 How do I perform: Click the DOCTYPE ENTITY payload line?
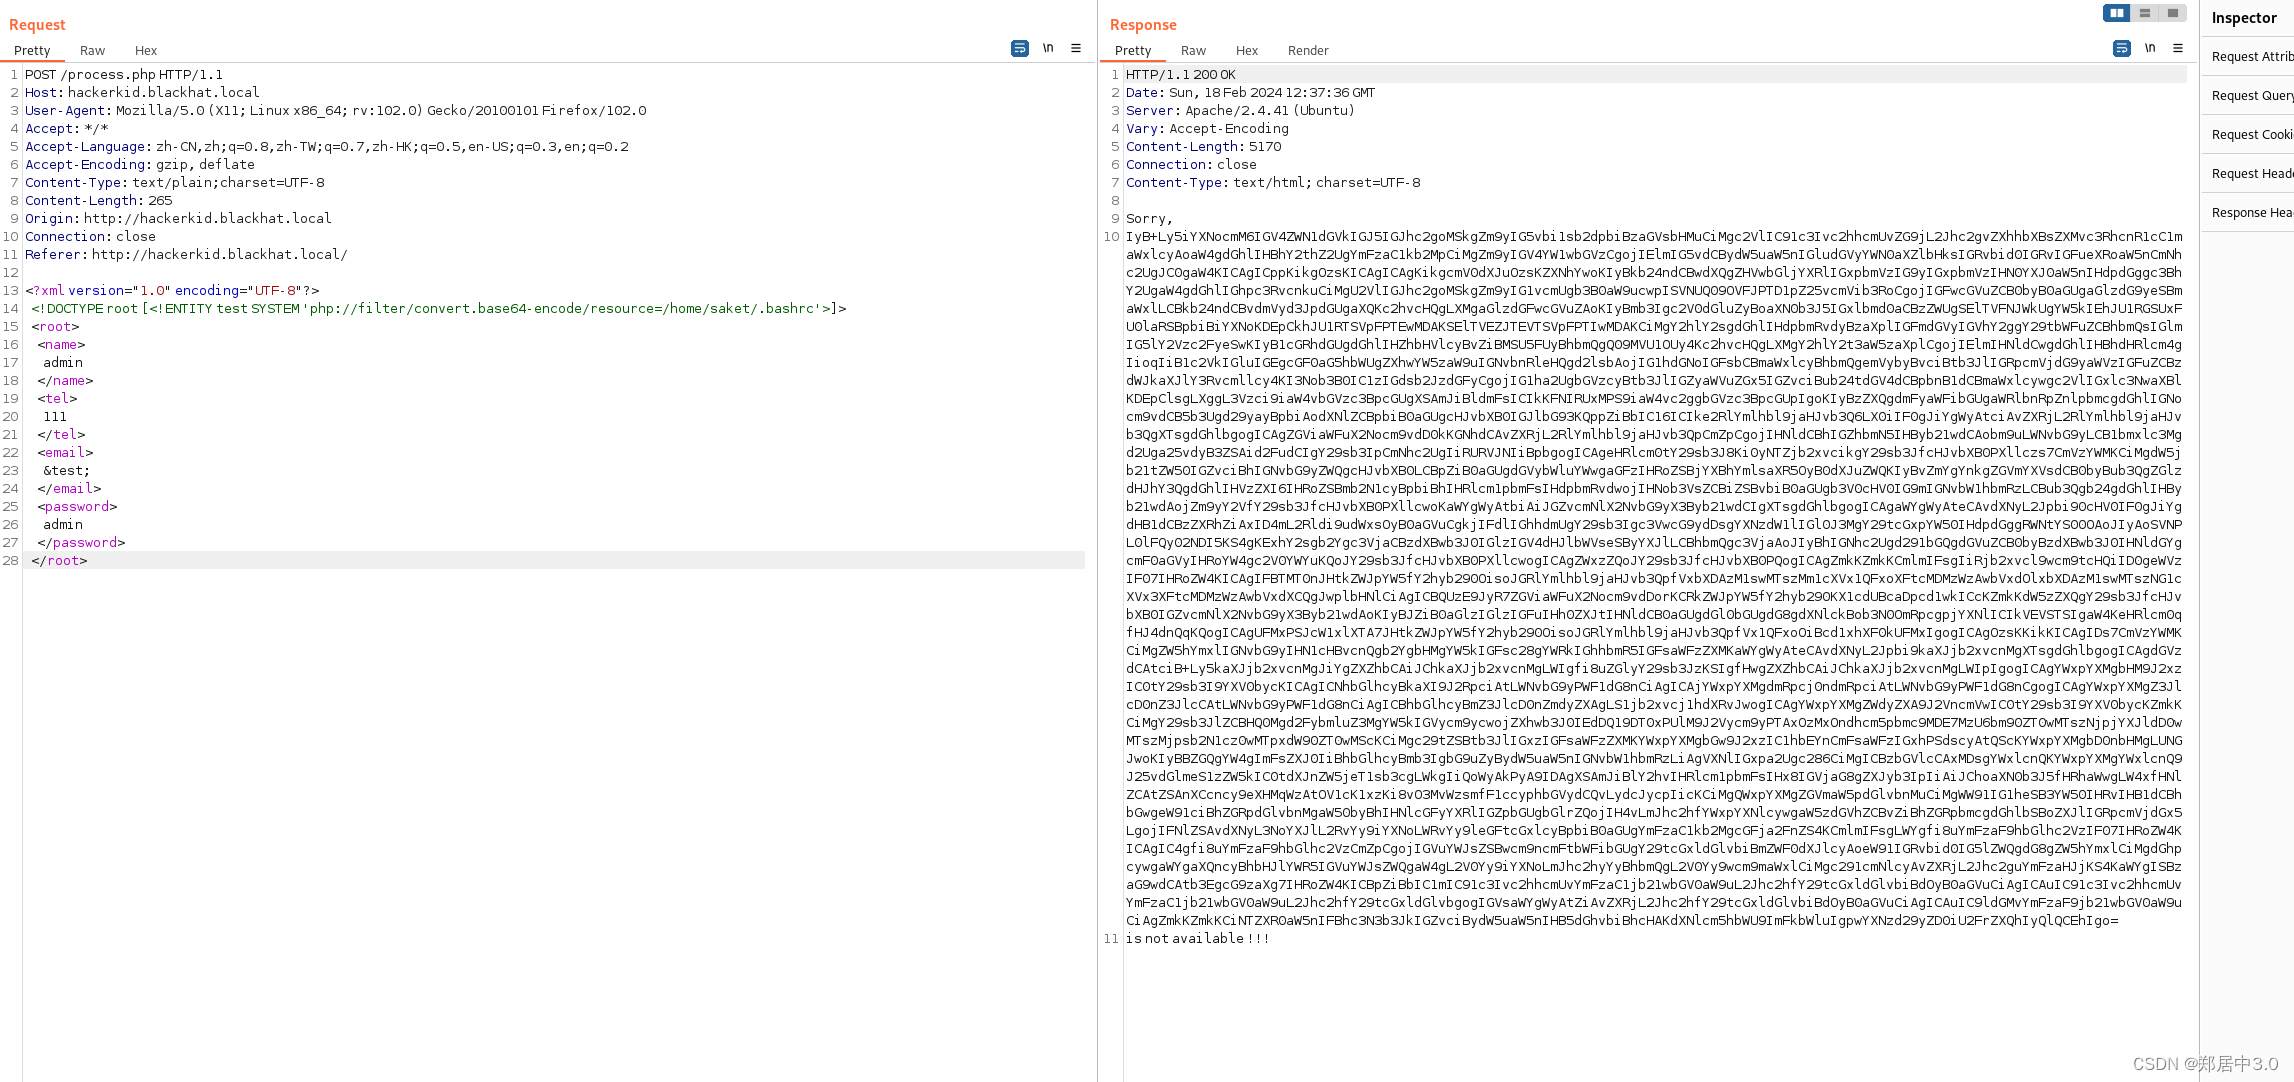click(439, 308)
